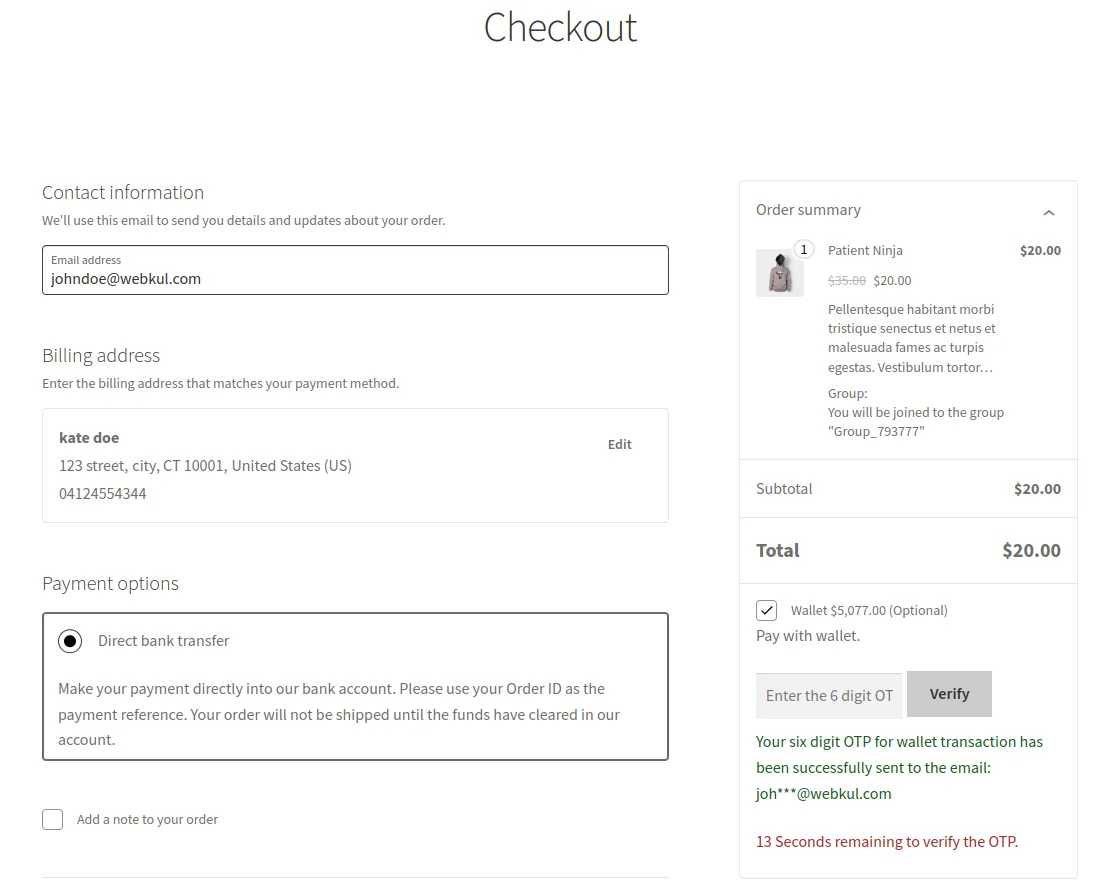1120x880 pixels.
Task: Select the crossed-out $35.00 original price
Action: pos(847,280)
